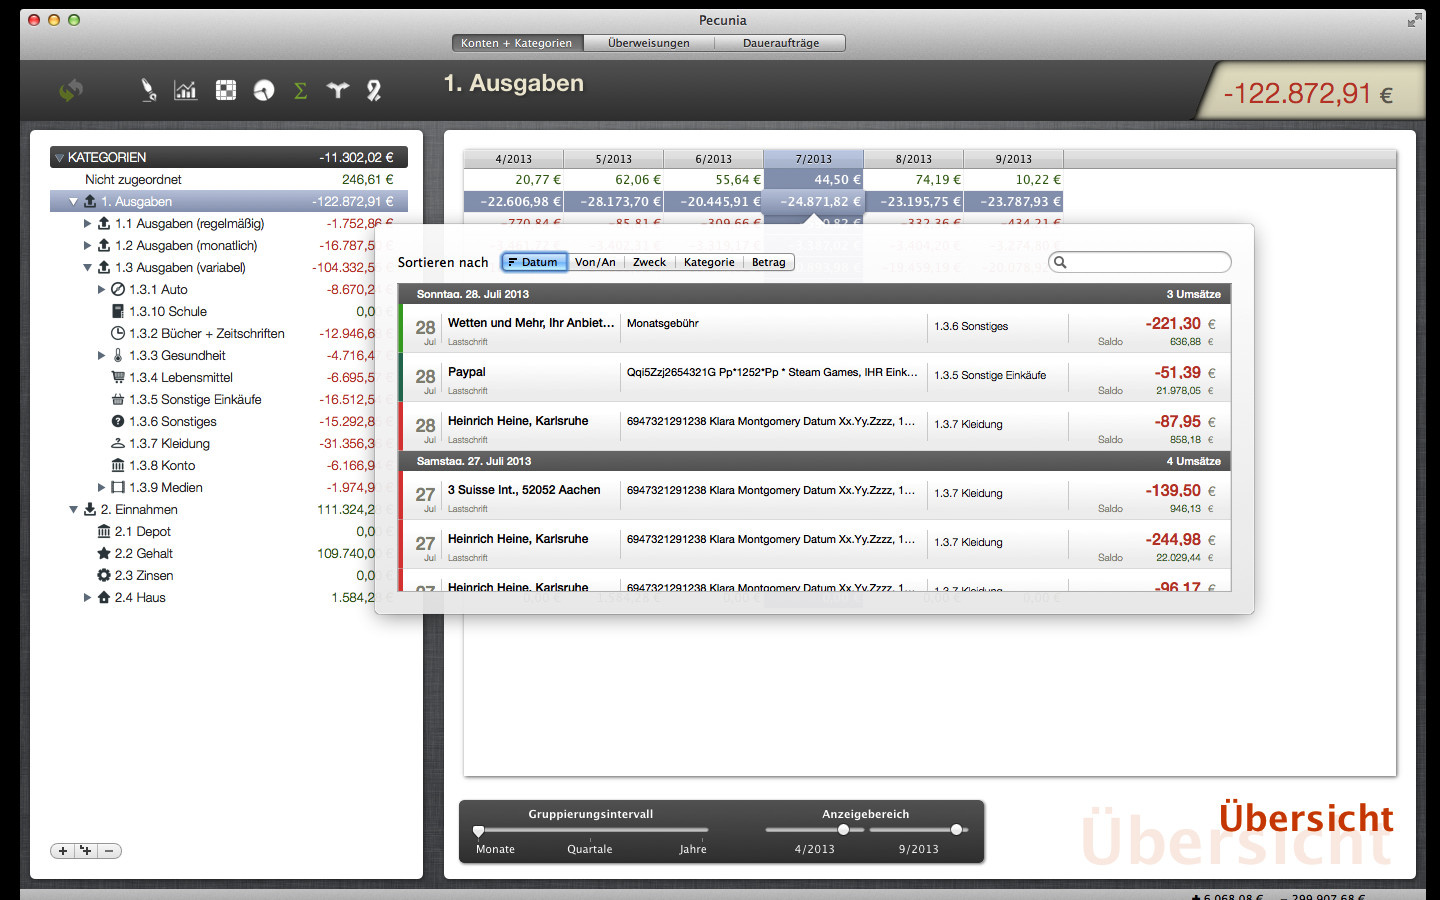This screenshot has width=1440, height=900.
Task: Click the house icon for 2.4 Haus
Action: pyautogui.click(x=104, y=597)
